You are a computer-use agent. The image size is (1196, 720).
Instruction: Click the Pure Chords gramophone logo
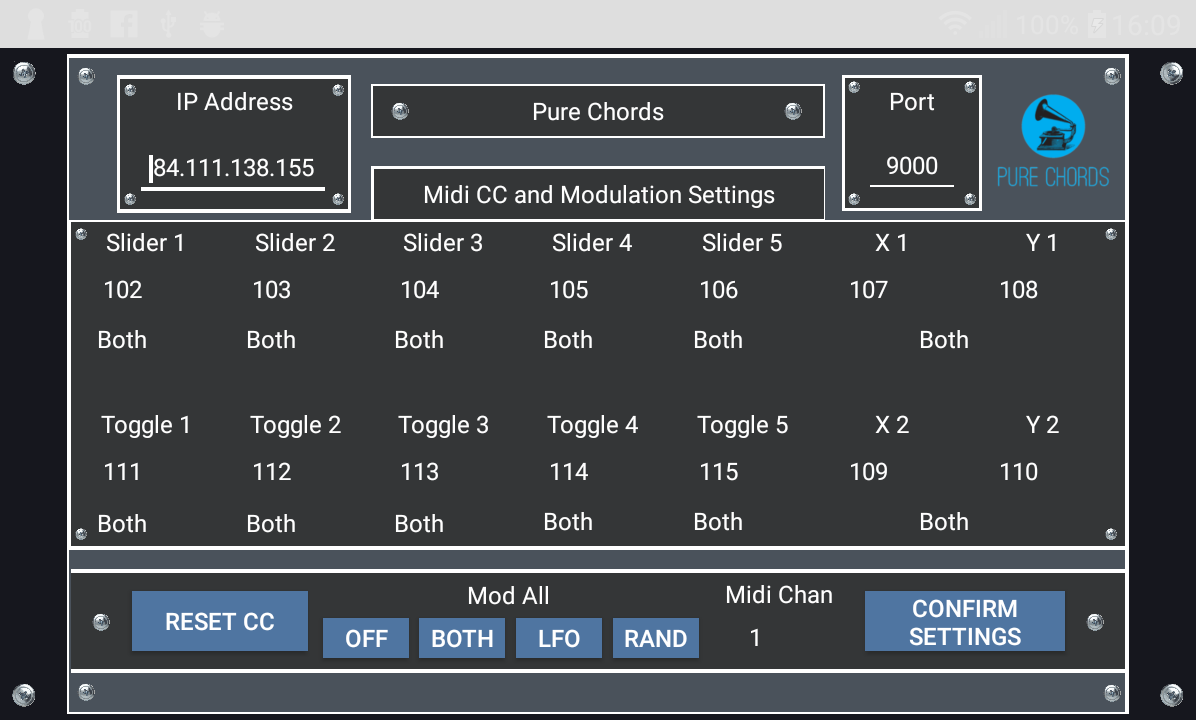pos(1053,142)
